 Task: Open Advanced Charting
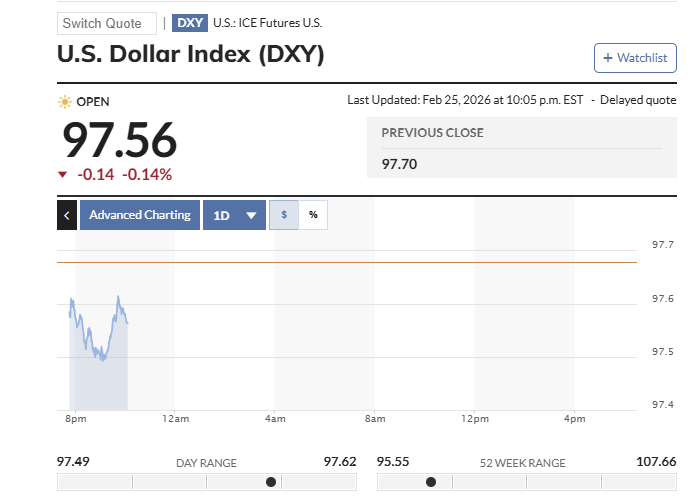point(140,215)
